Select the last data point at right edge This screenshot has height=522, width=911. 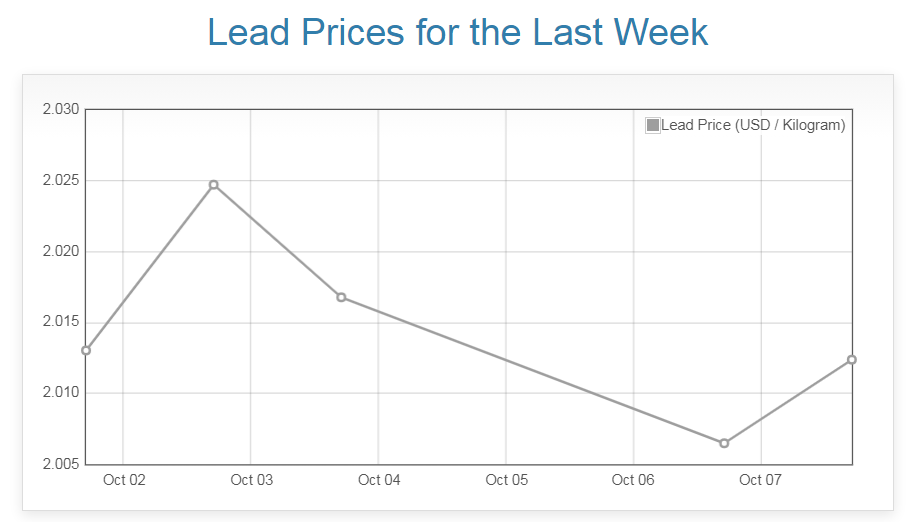click(852, 359)
